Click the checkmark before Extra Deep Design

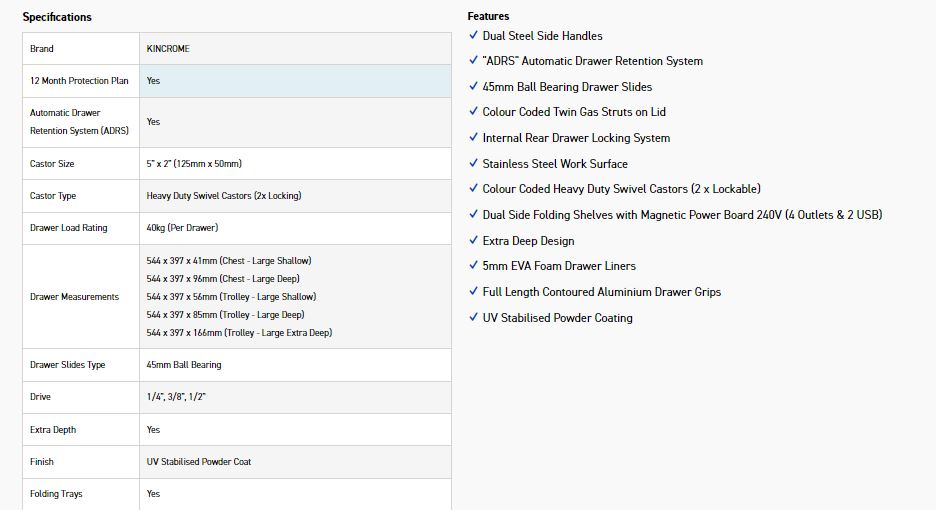coord(473,241)
